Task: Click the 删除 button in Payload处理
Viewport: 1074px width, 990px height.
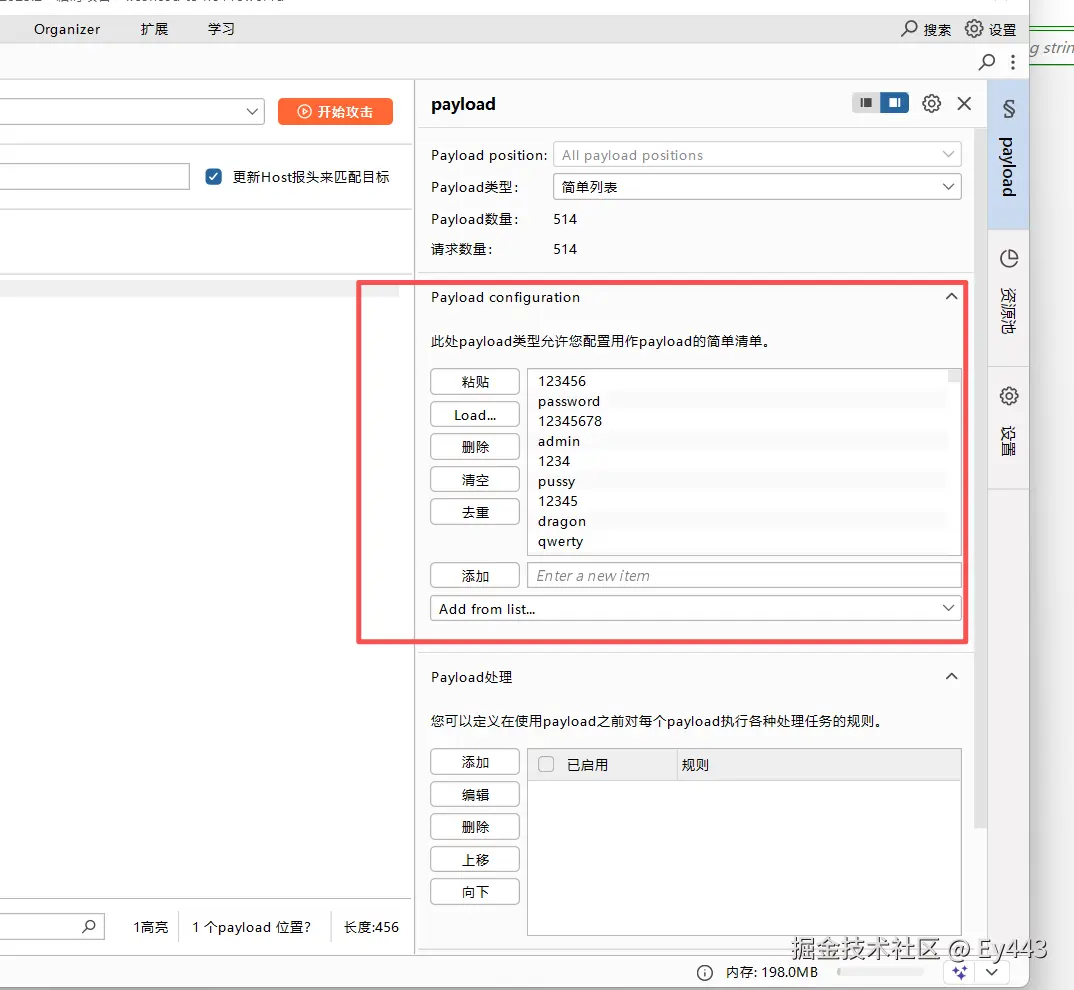Action: point(475,827)
